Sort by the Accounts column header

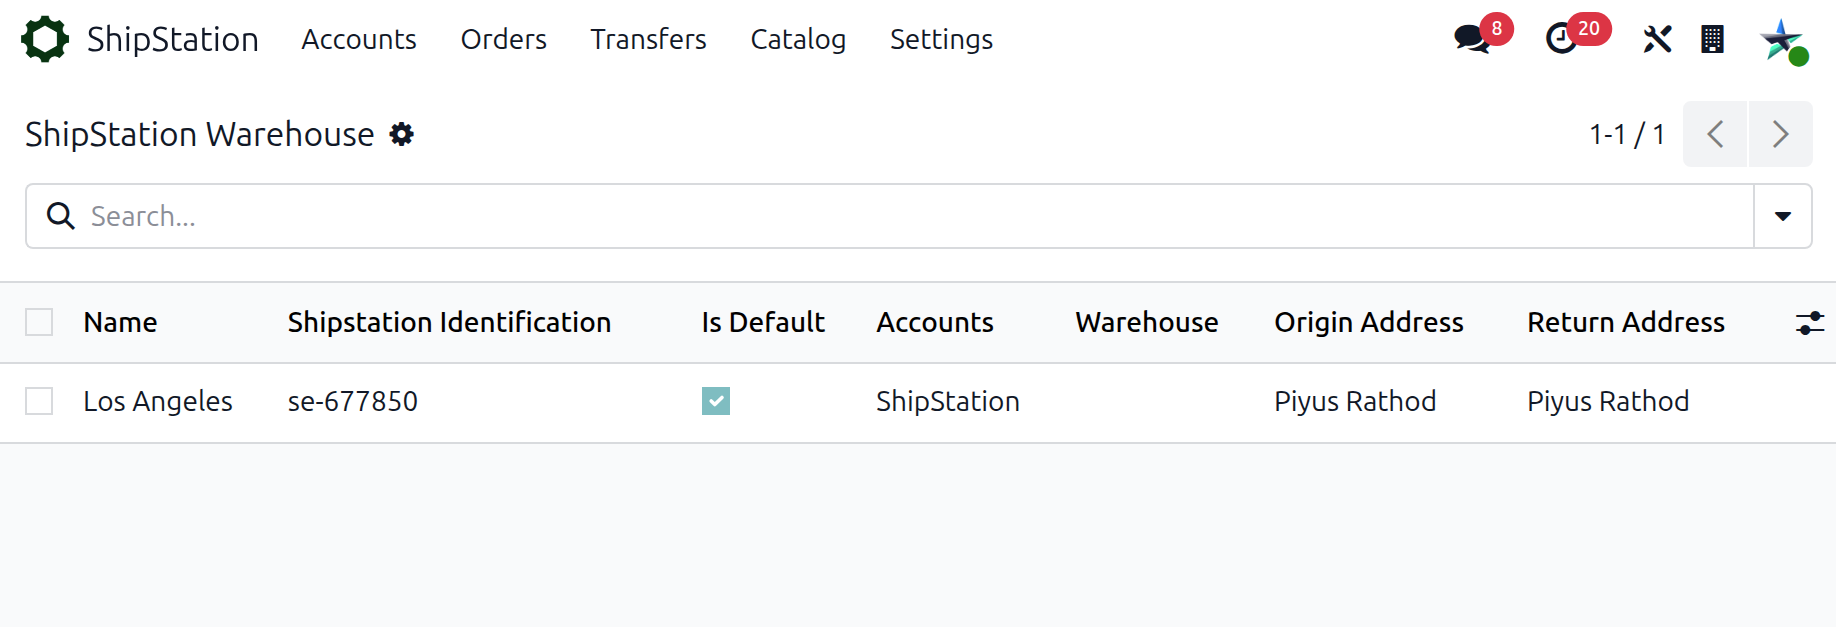935,322
